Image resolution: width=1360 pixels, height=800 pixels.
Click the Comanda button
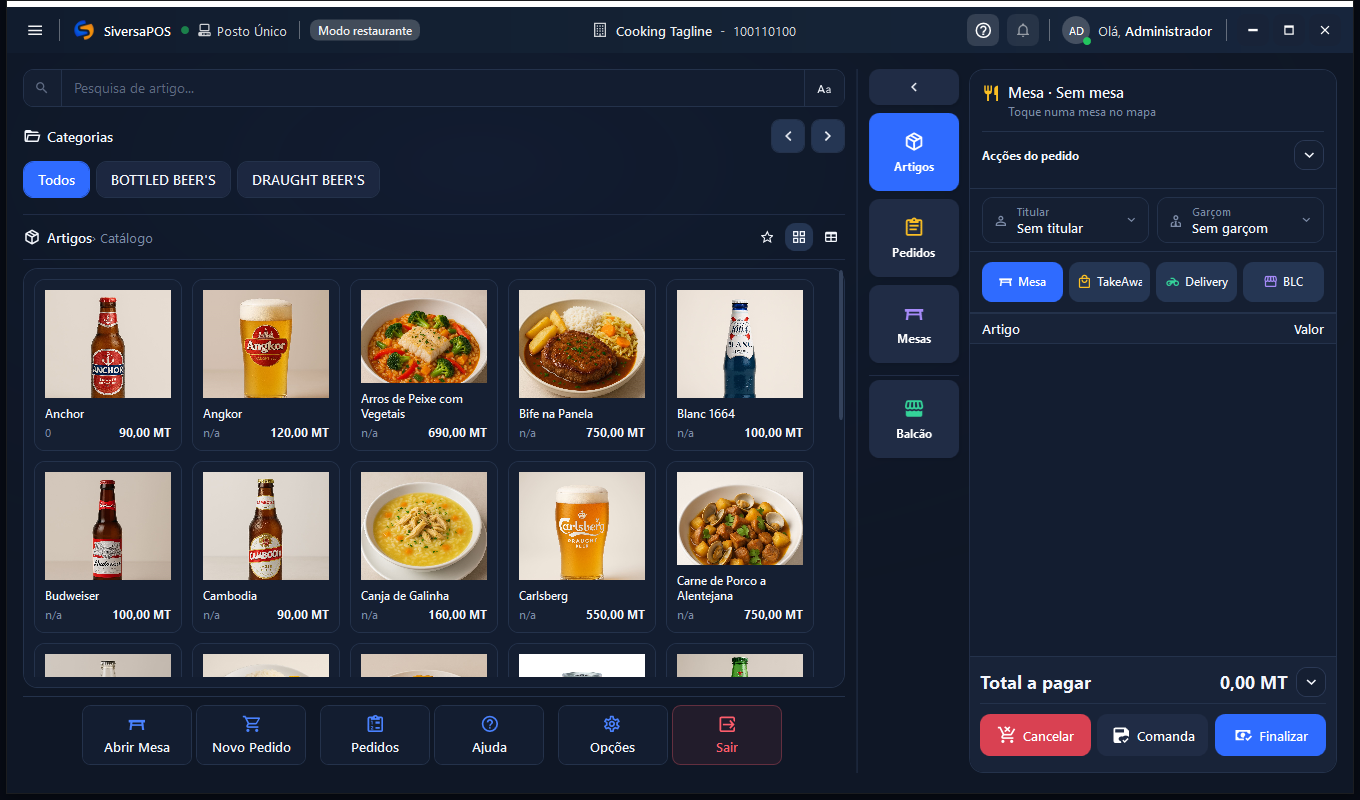[x=1153, y=735]
